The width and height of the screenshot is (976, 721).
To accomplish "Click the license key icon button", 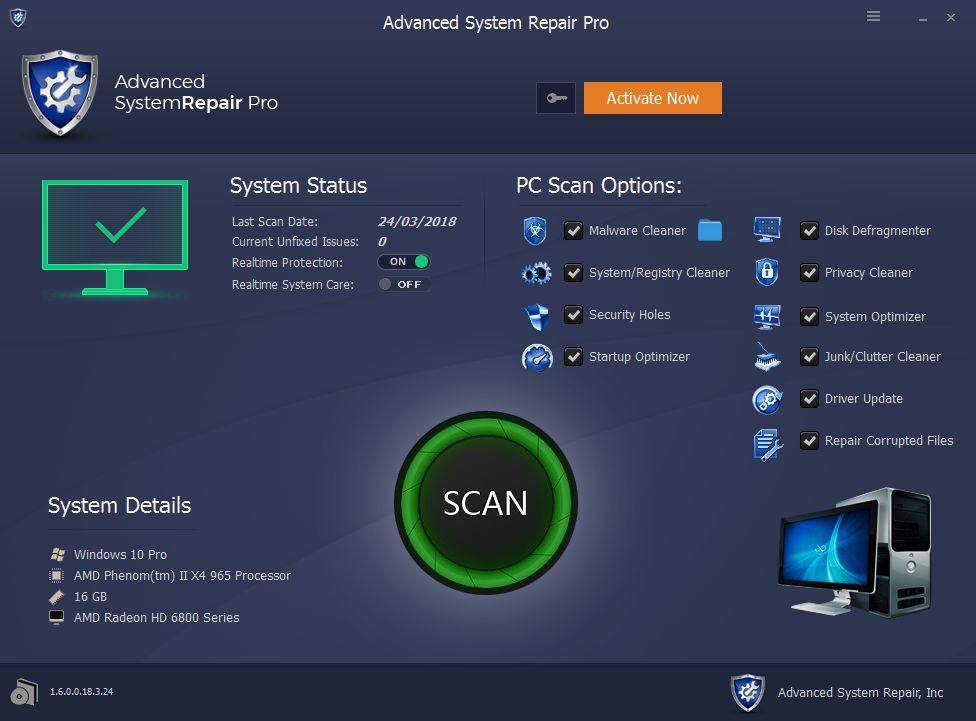I will point(556,98).
